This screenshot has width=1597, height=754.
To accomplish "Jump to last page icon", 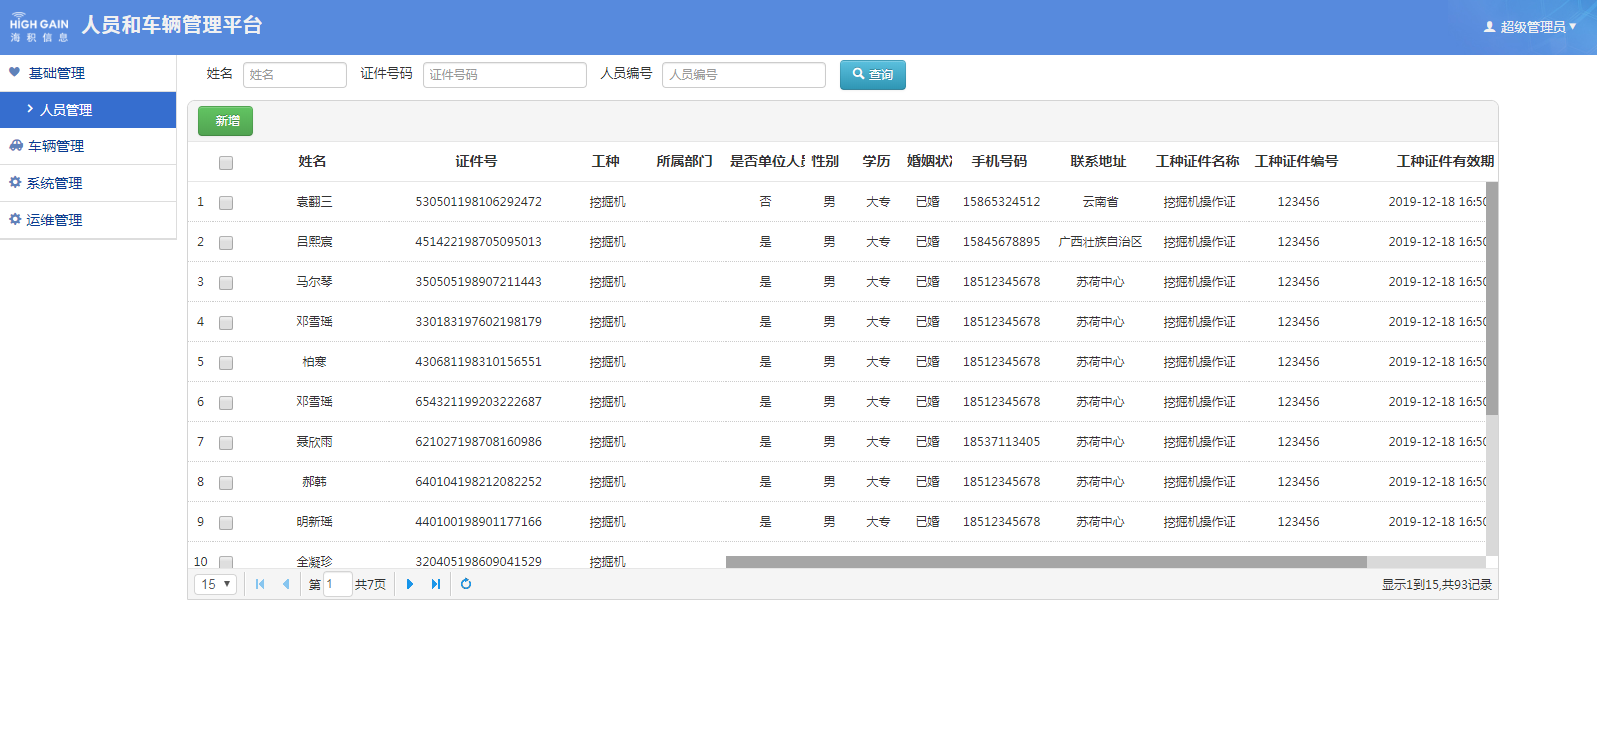I will [x=436, y=584].
